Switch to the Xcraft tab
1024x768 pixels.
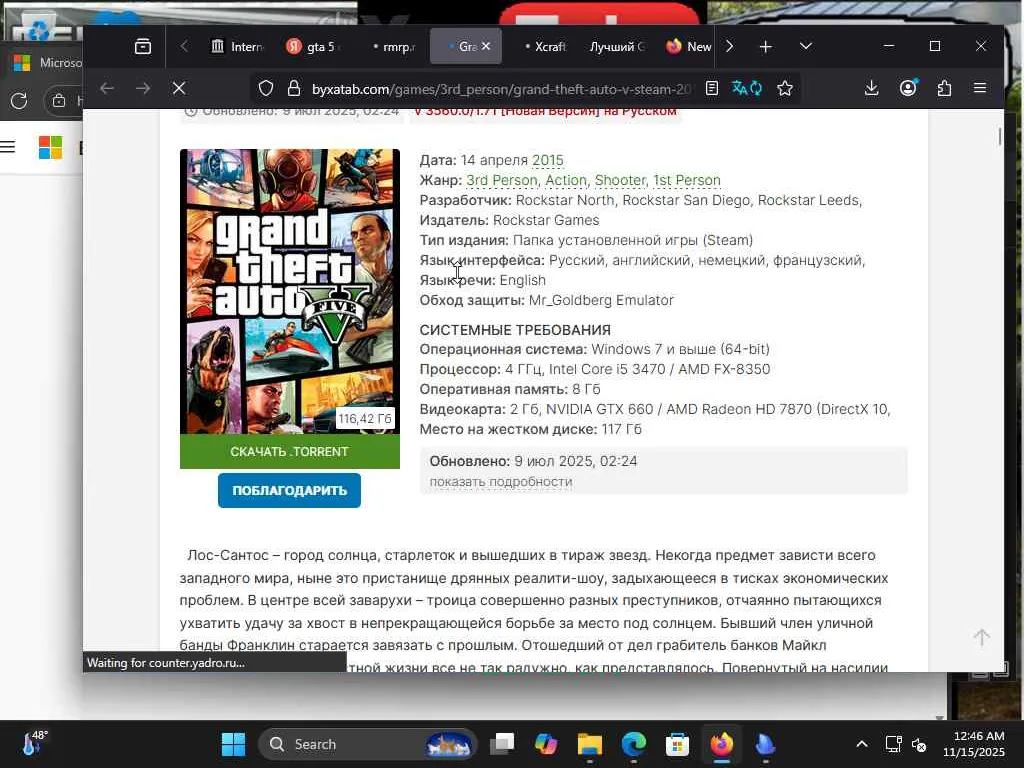(x=544, y=46)
